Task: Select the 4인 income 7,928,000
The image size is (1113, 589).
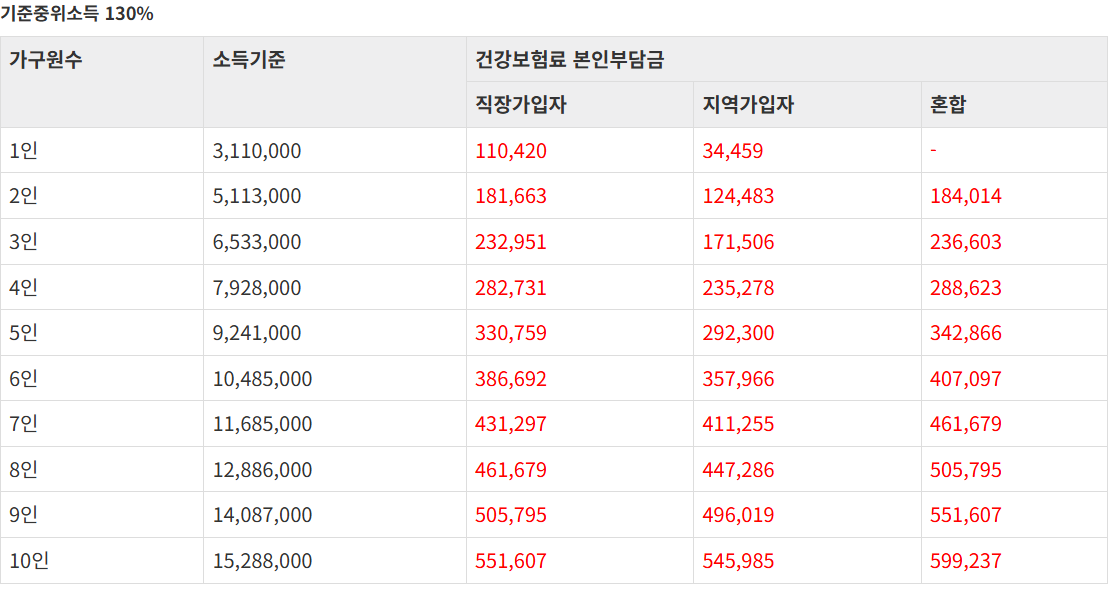Action: pos(256,288)
